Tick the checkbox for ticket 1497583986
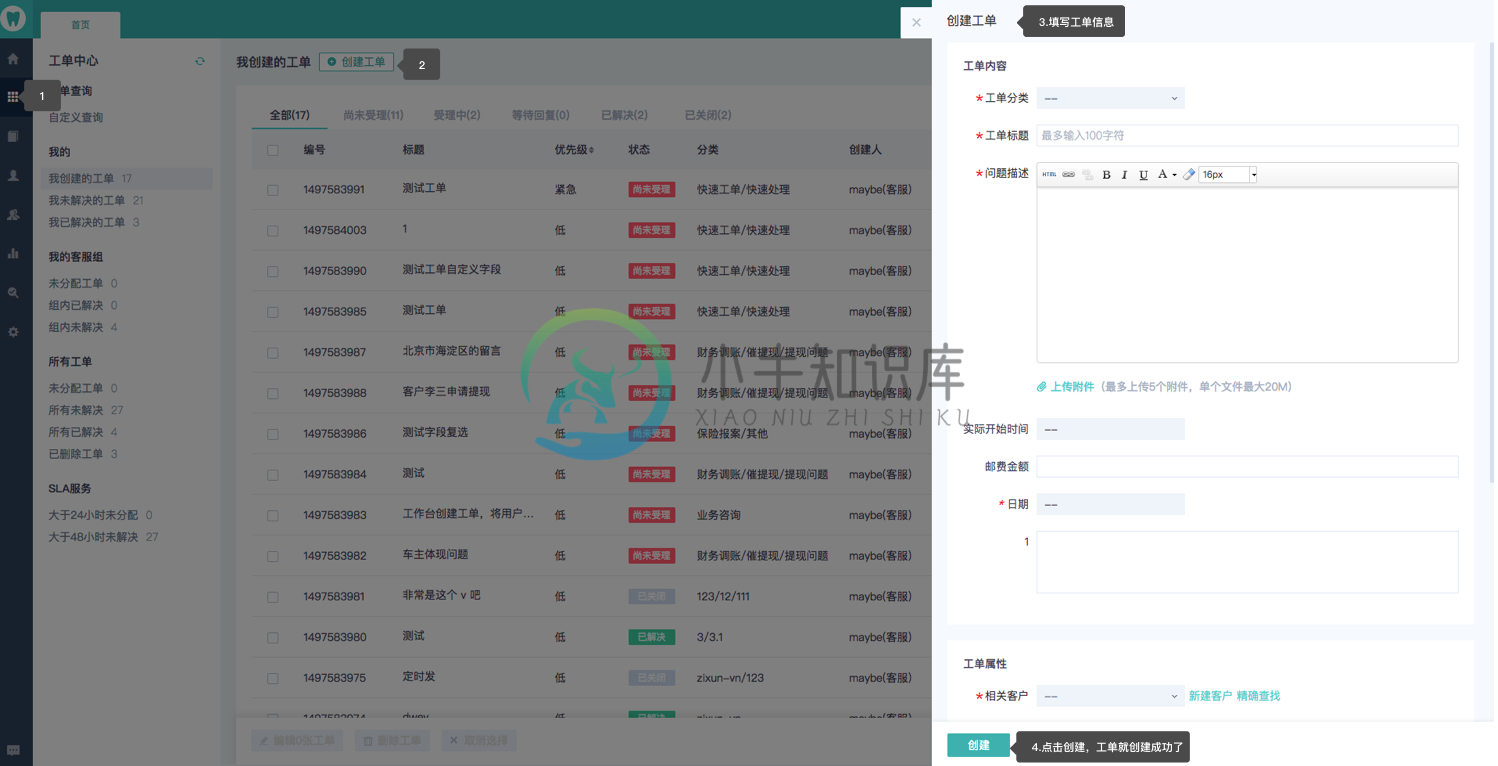 [273, 435]
